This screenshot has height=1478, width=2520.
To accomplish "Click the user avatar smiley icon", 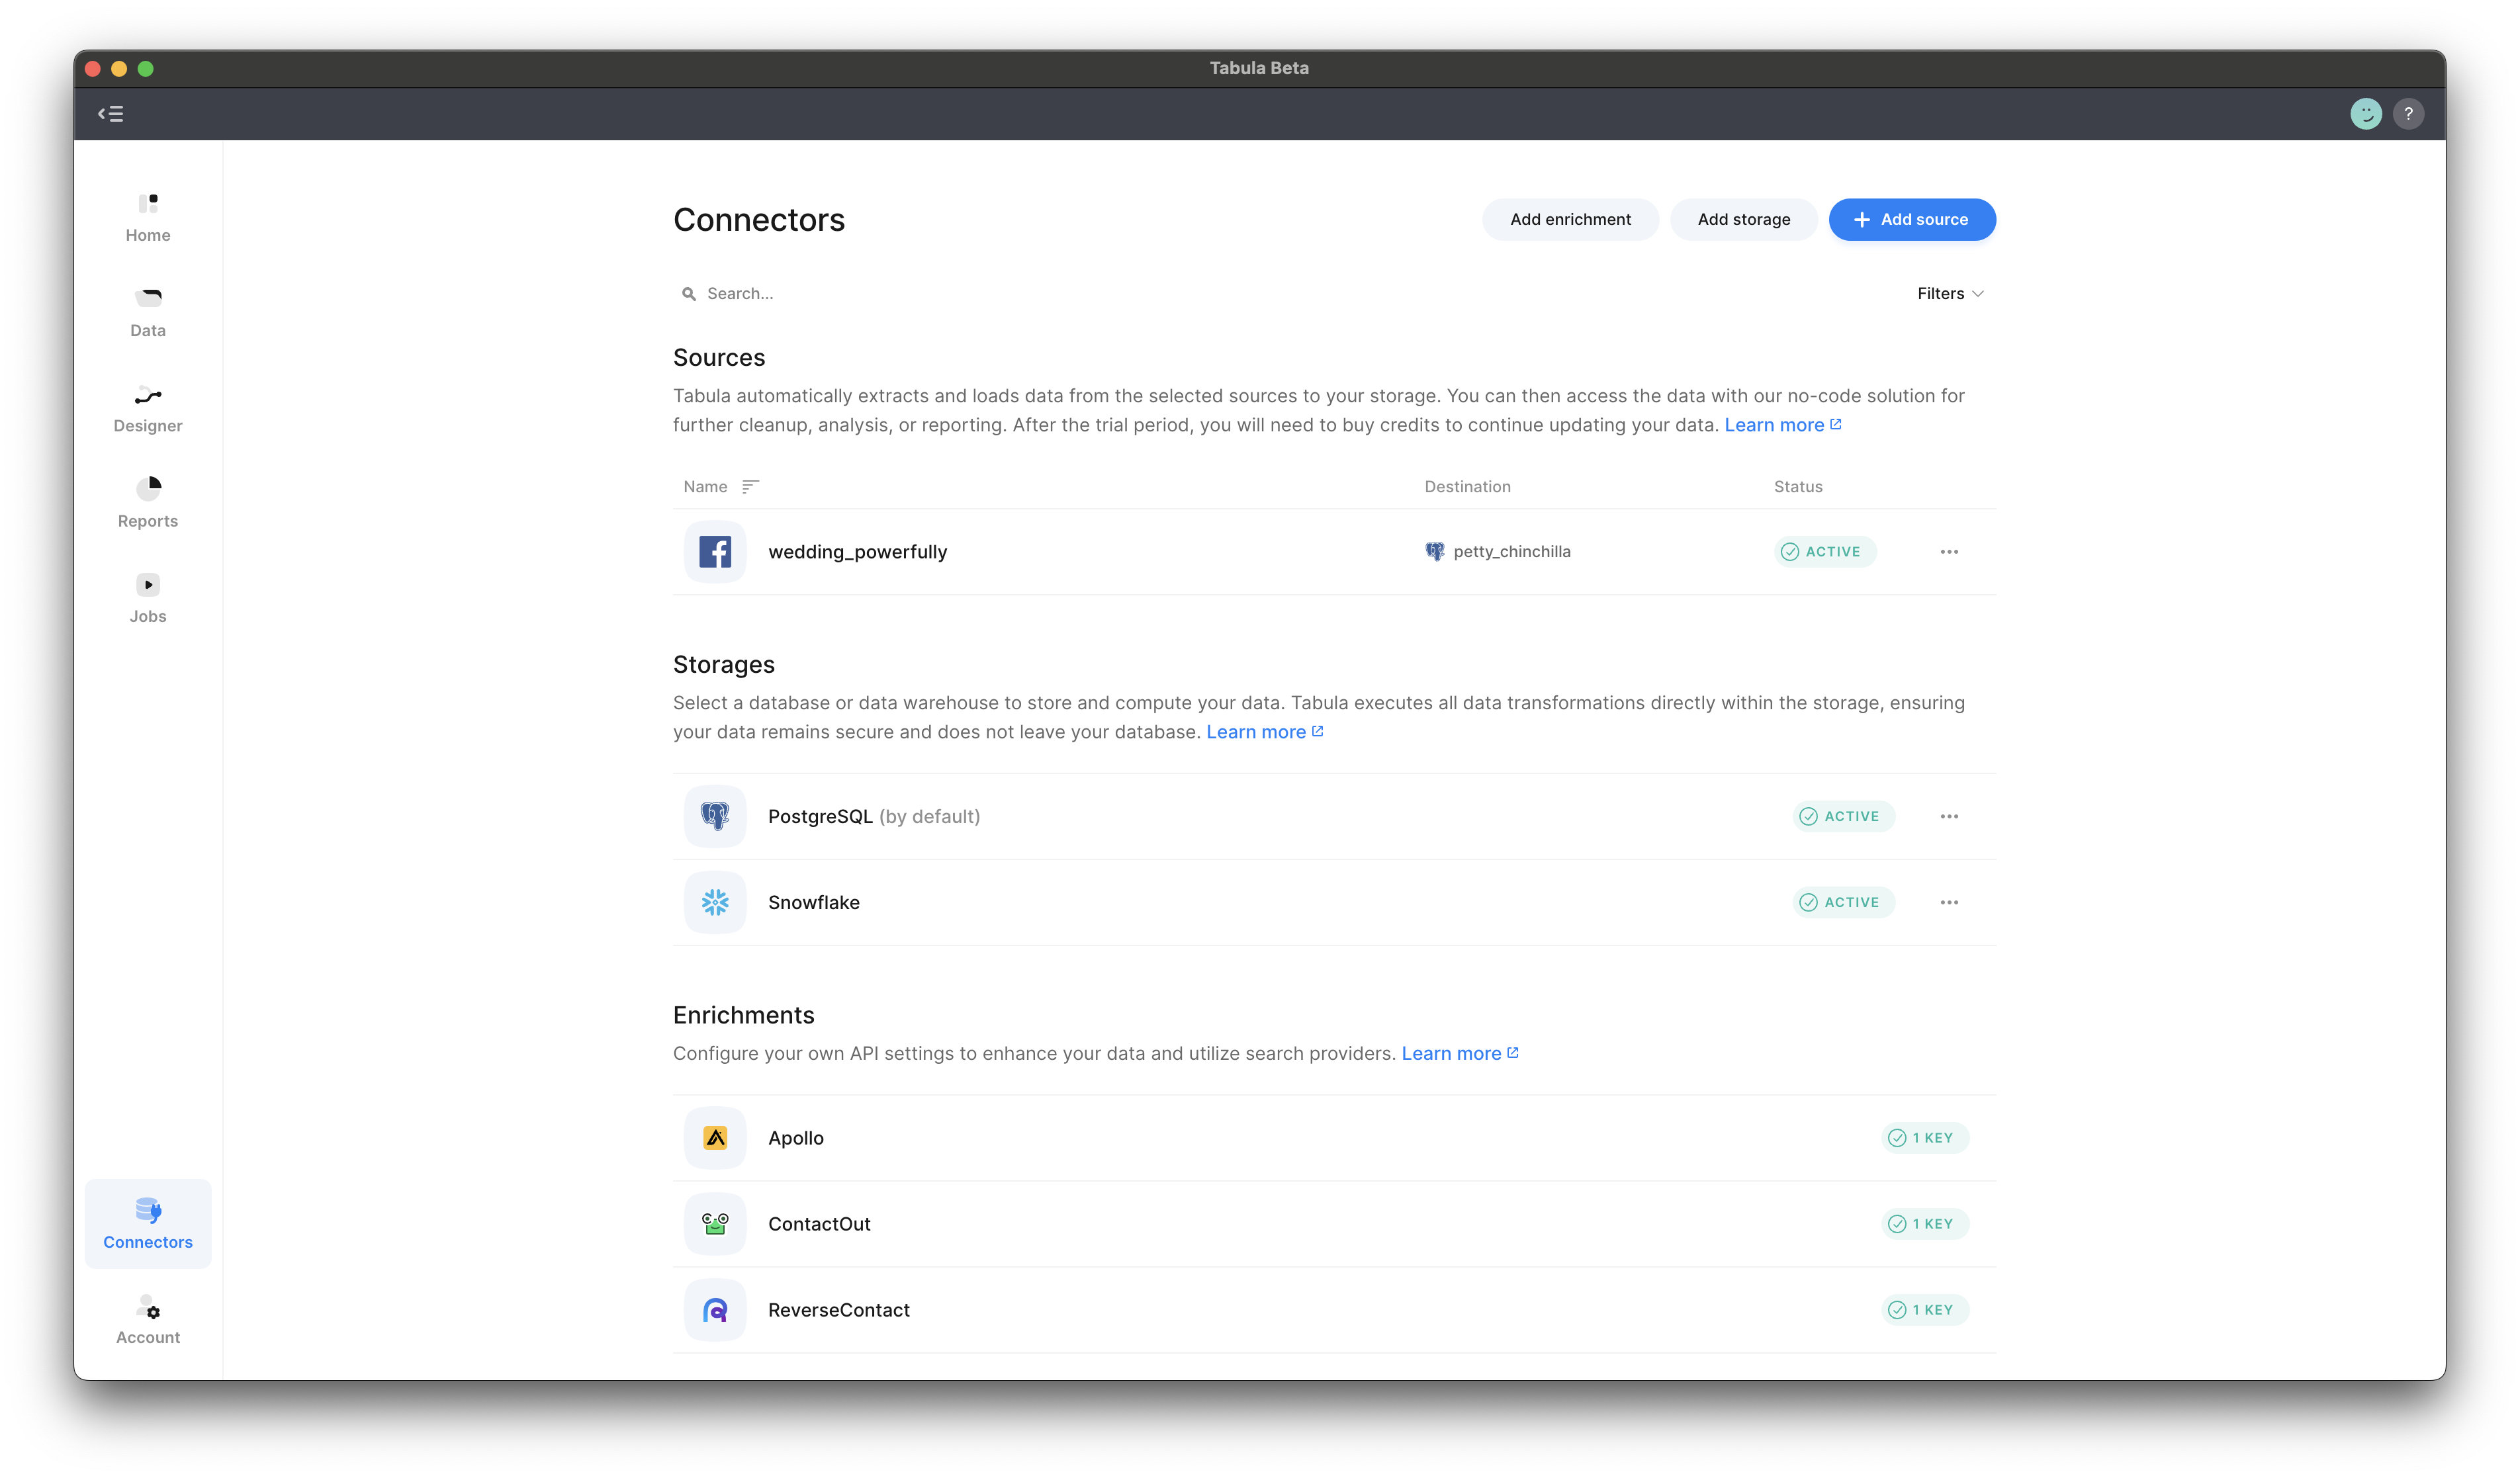I will [x=2365, y=114].
